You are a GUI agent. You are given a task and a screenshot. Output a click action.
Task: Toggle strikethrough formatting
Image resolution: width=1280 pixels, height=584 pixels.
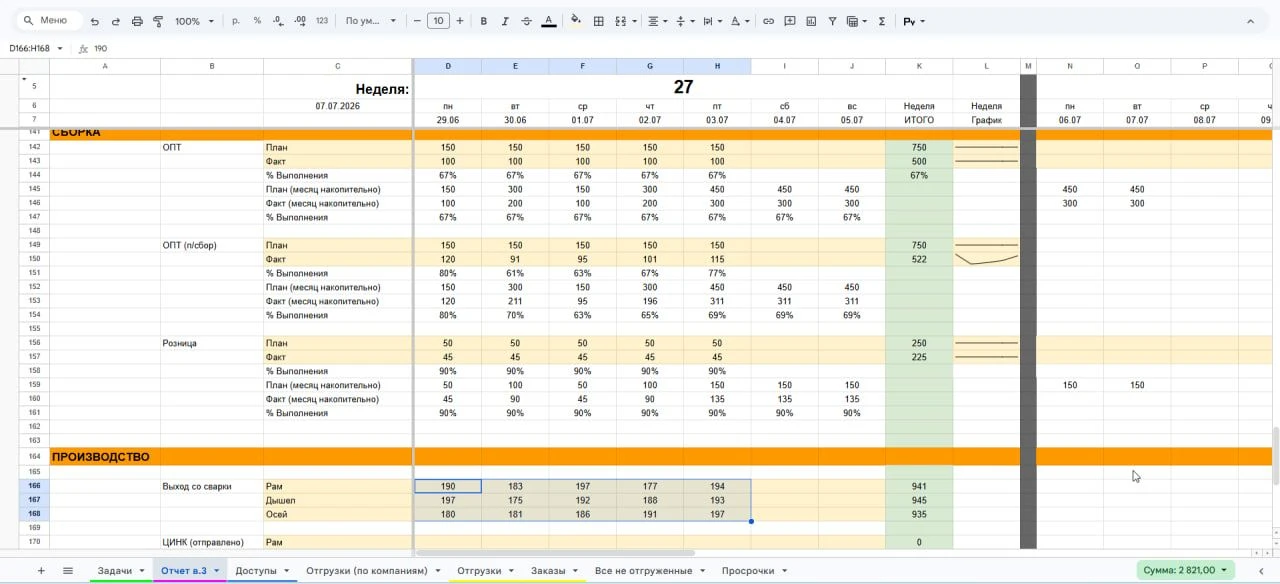(x=526, y=21)
